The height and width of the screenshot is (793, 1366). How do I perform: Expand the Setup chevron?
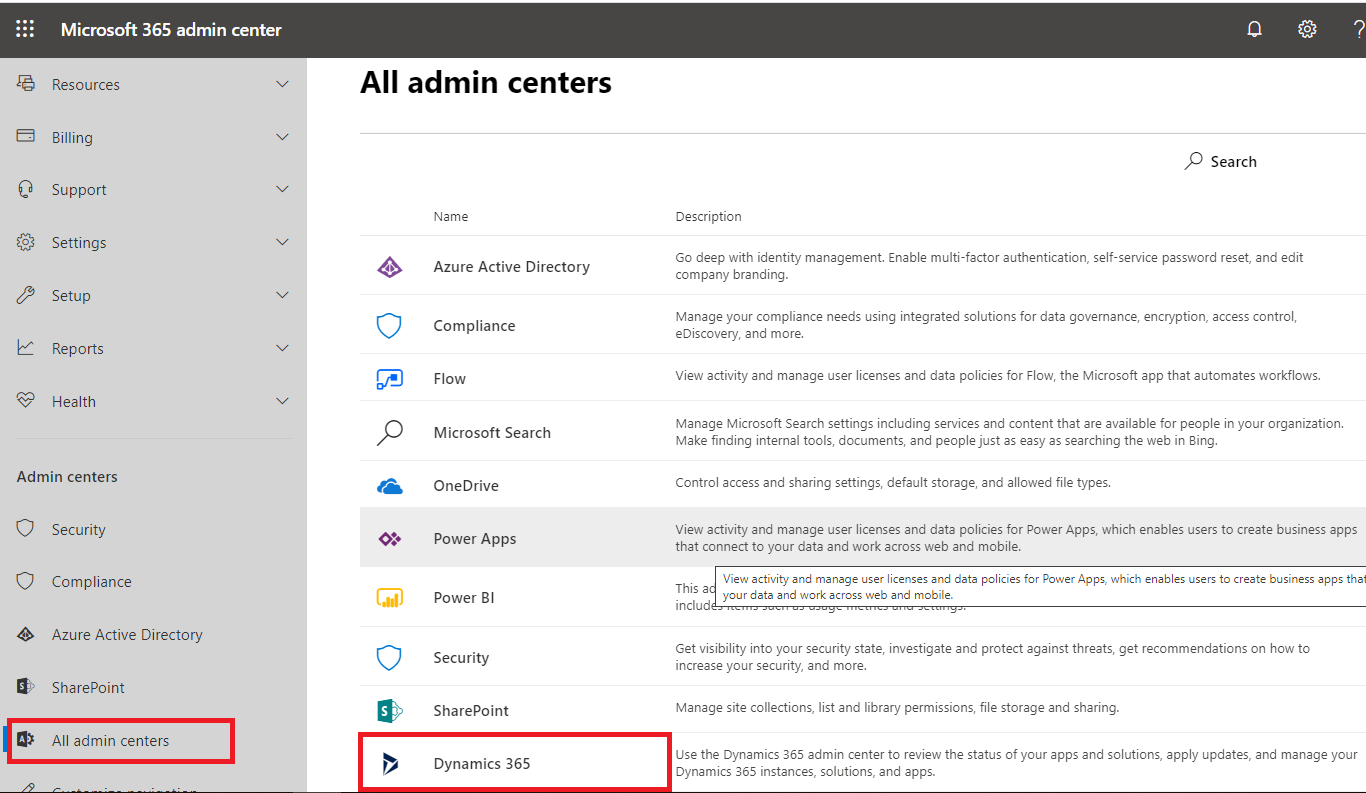pos(282,295)
